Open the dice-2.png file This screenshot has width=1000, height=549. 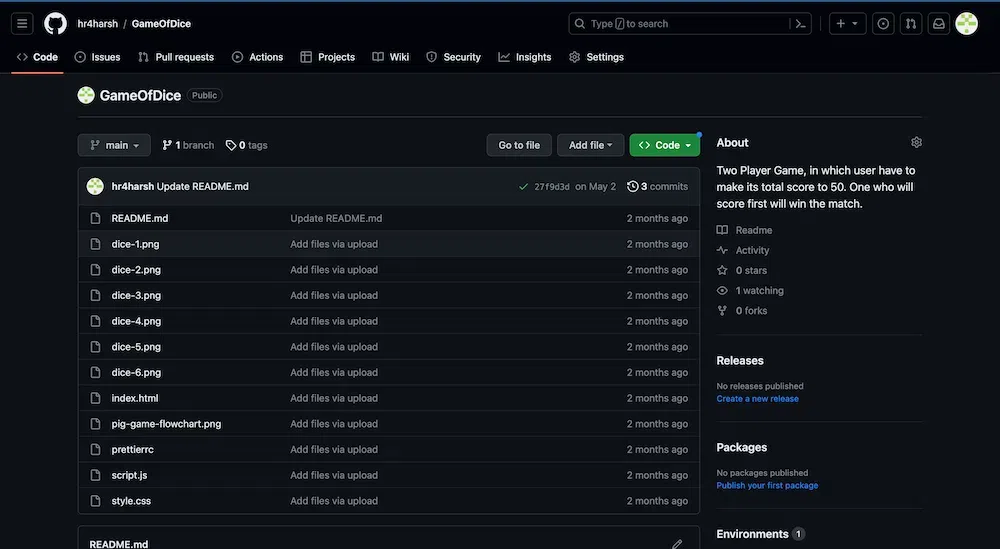tap(136, 270)
